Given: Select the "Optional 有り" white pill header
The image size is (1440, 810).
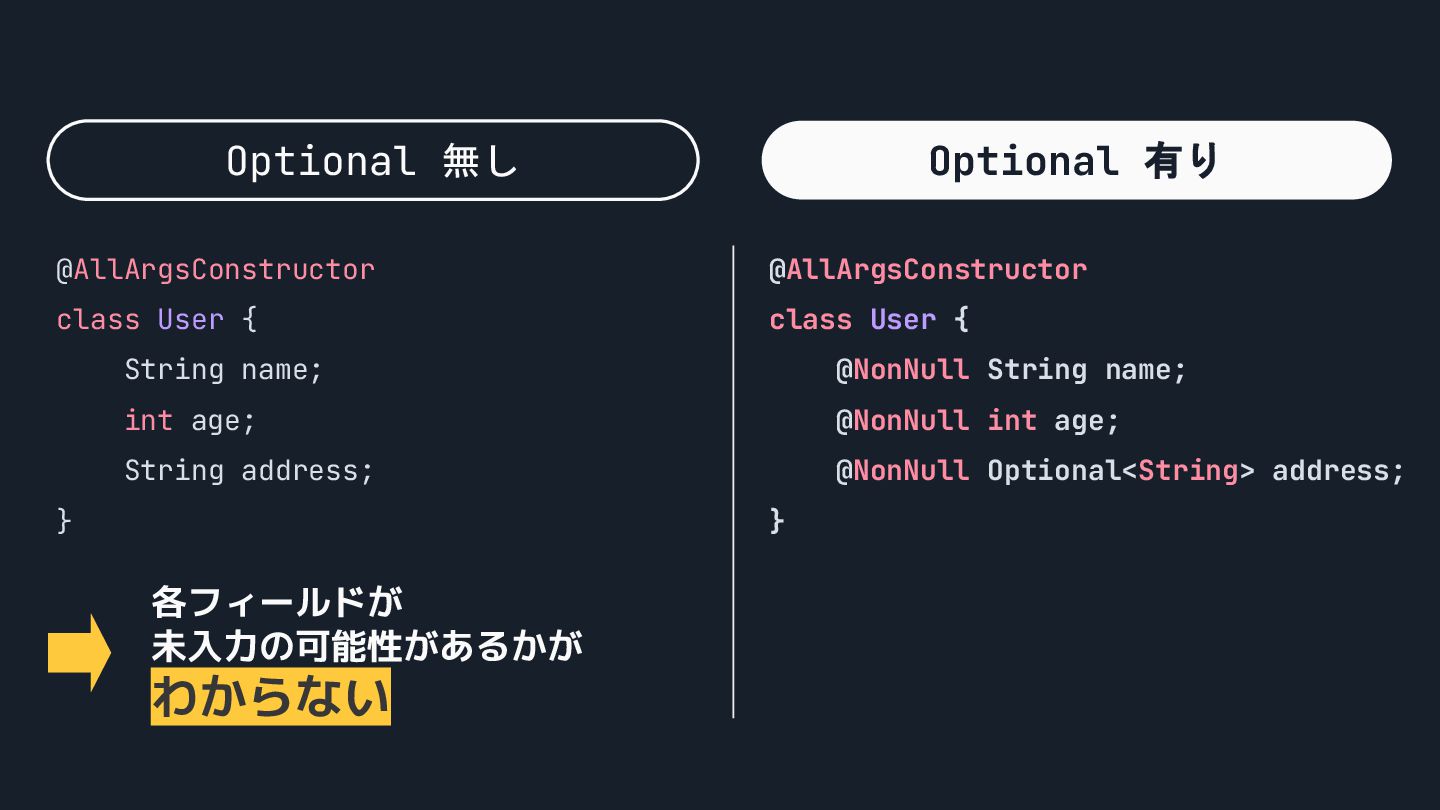Looking at the screenshot, I should (1076, 160).
